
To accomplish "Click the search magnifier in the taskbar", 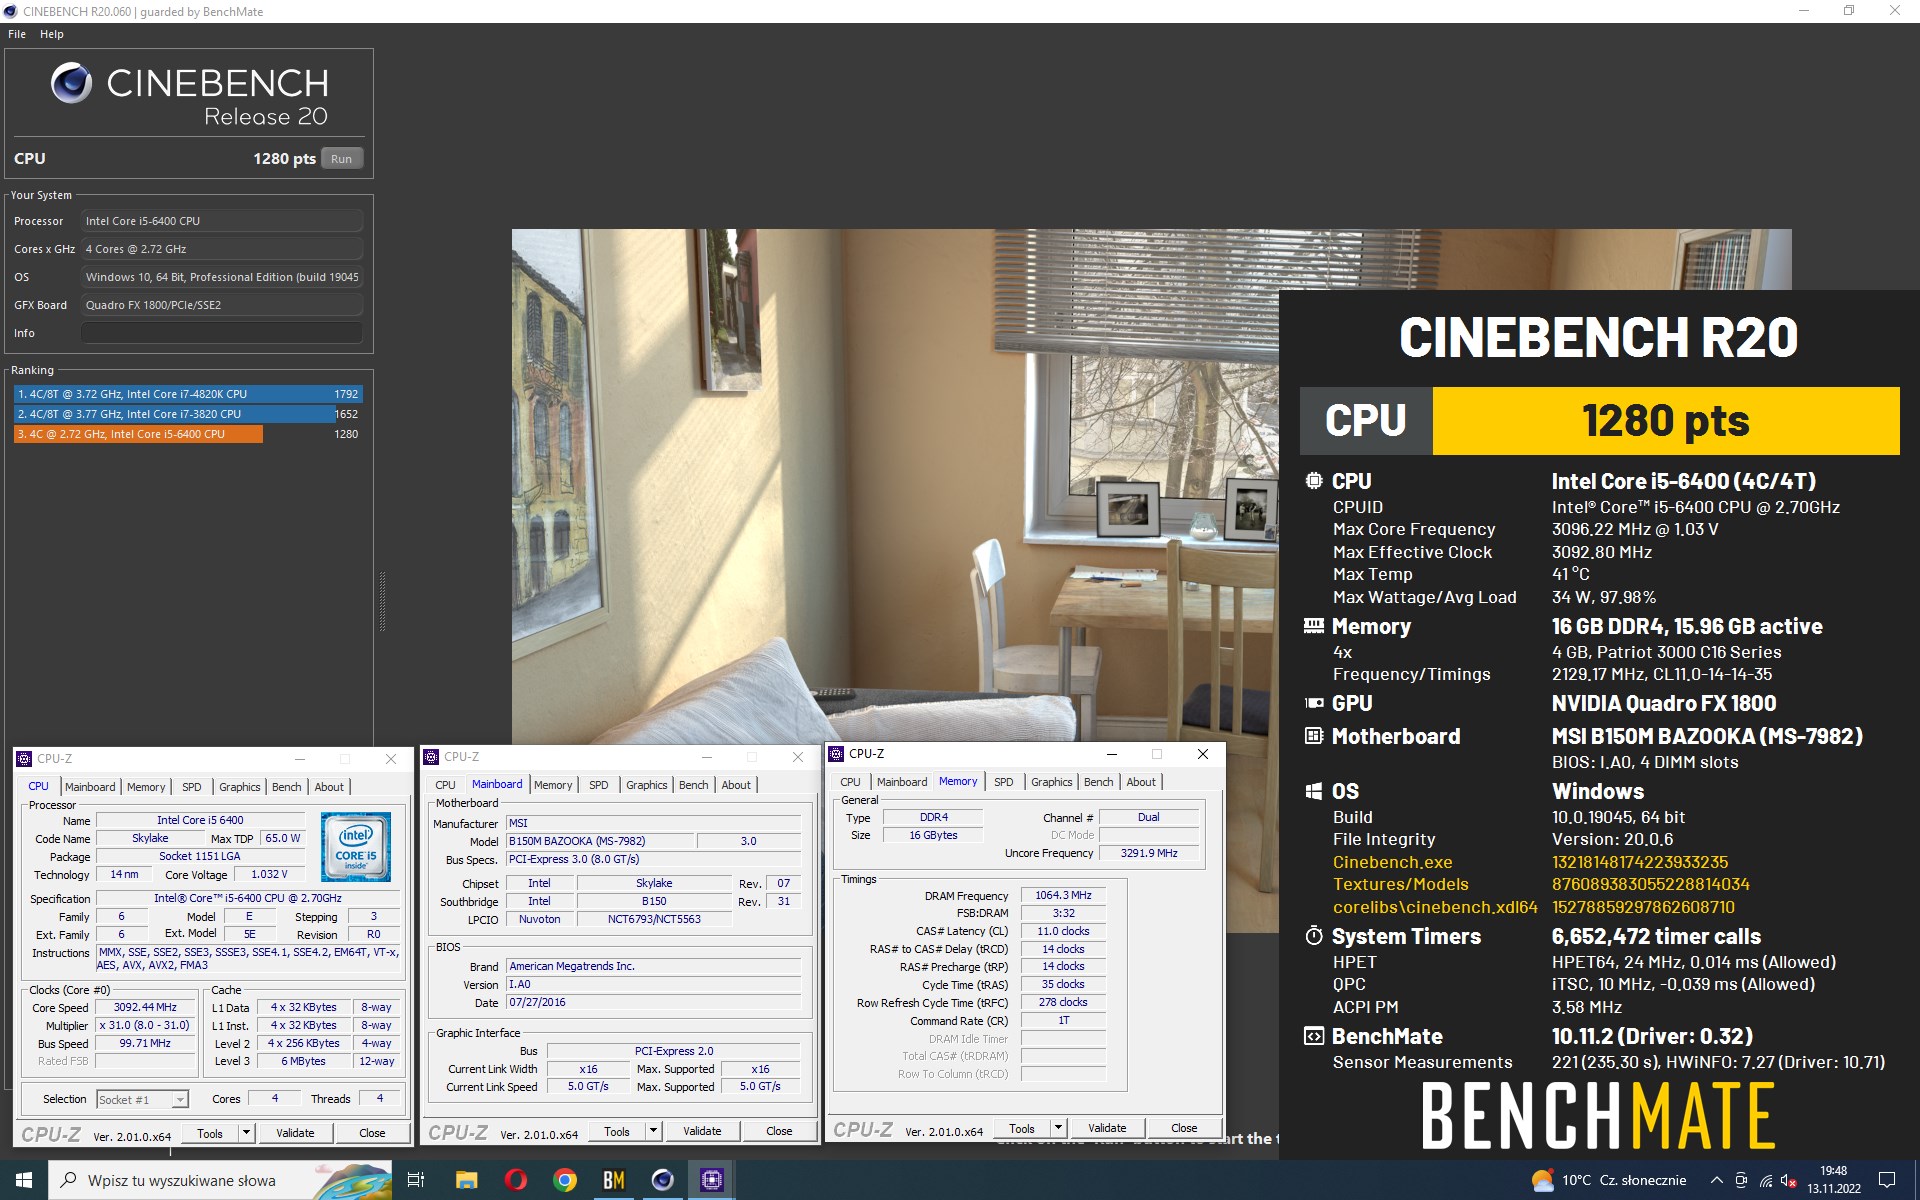I will pos(69,1180).
